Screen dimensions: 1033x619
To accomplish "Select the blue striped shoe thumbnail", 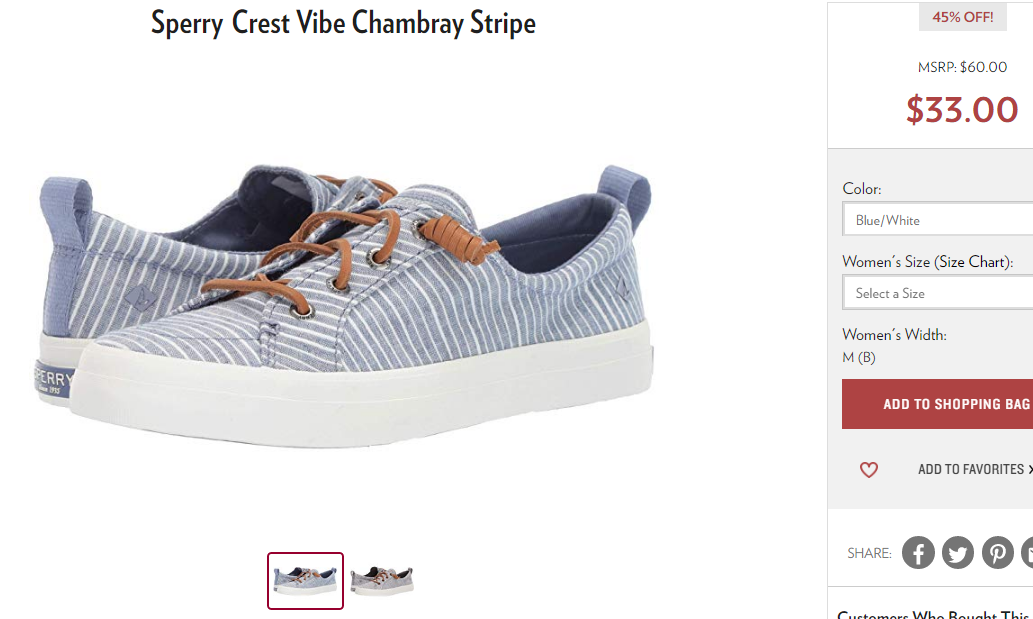I will (305, 581).
